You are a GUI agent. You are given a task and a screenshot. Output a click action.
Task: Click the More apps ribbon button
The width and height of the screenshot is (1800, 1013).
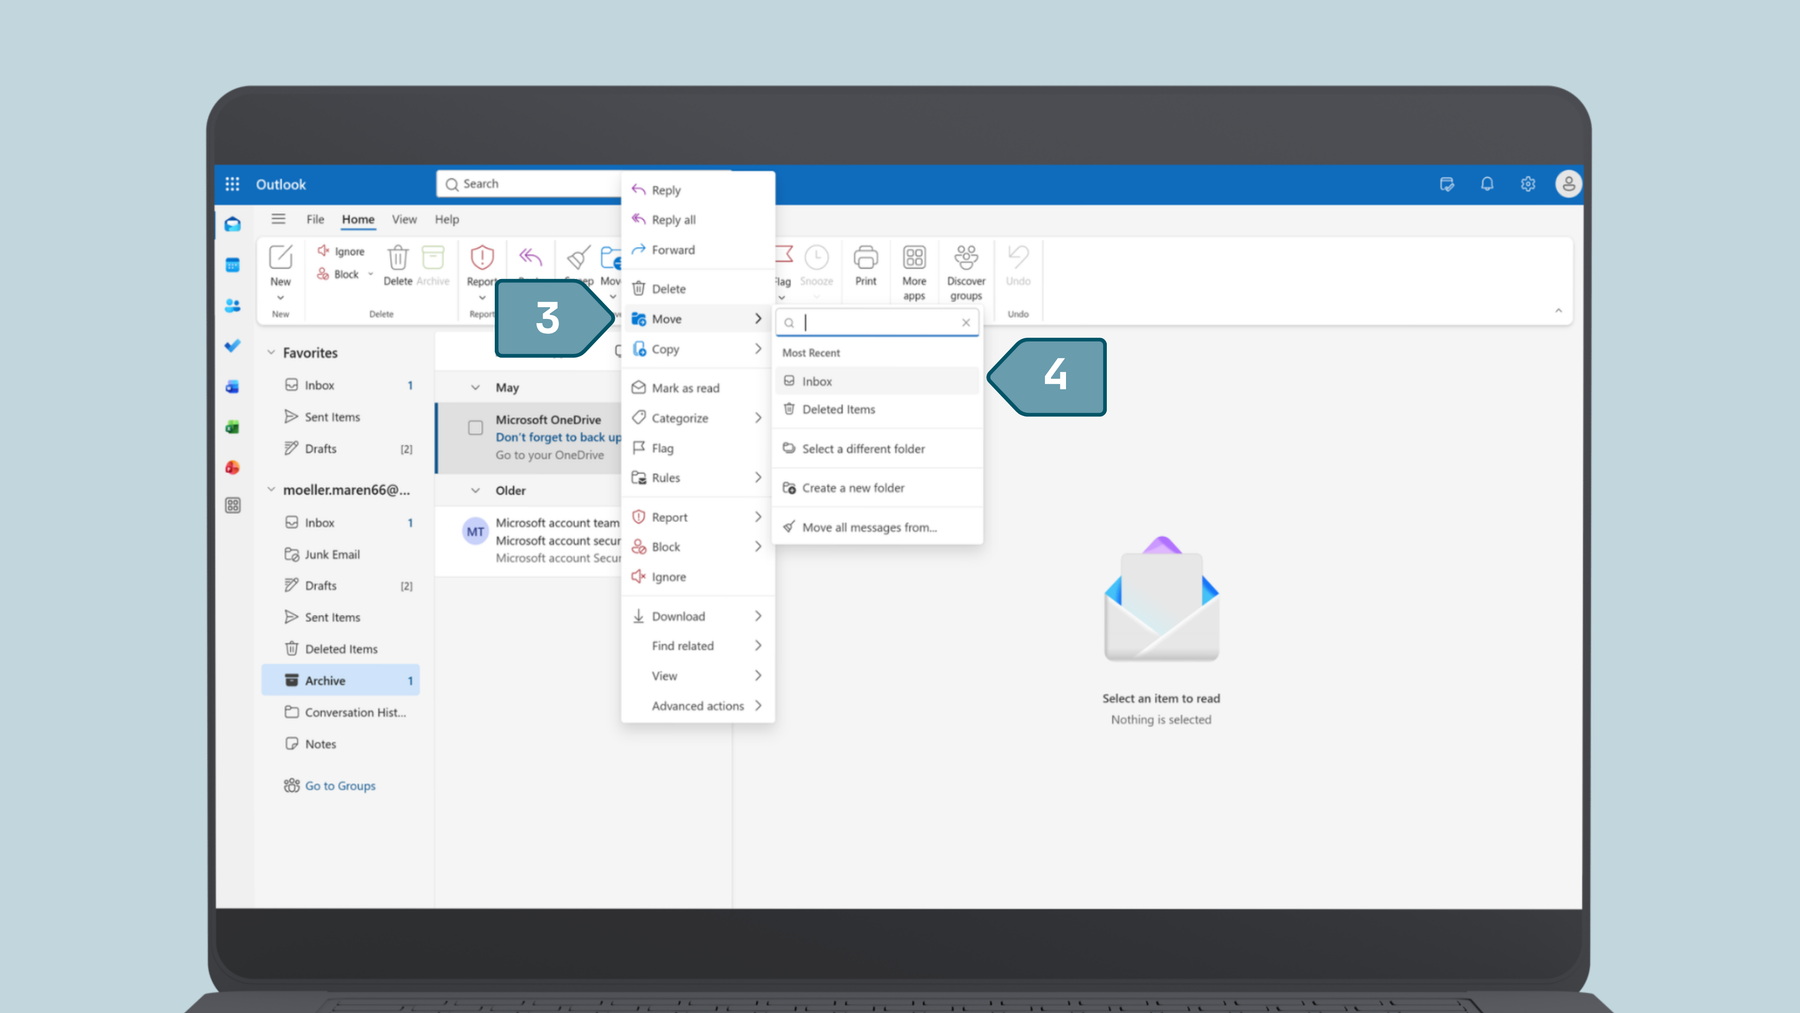(x=914, y=271)
